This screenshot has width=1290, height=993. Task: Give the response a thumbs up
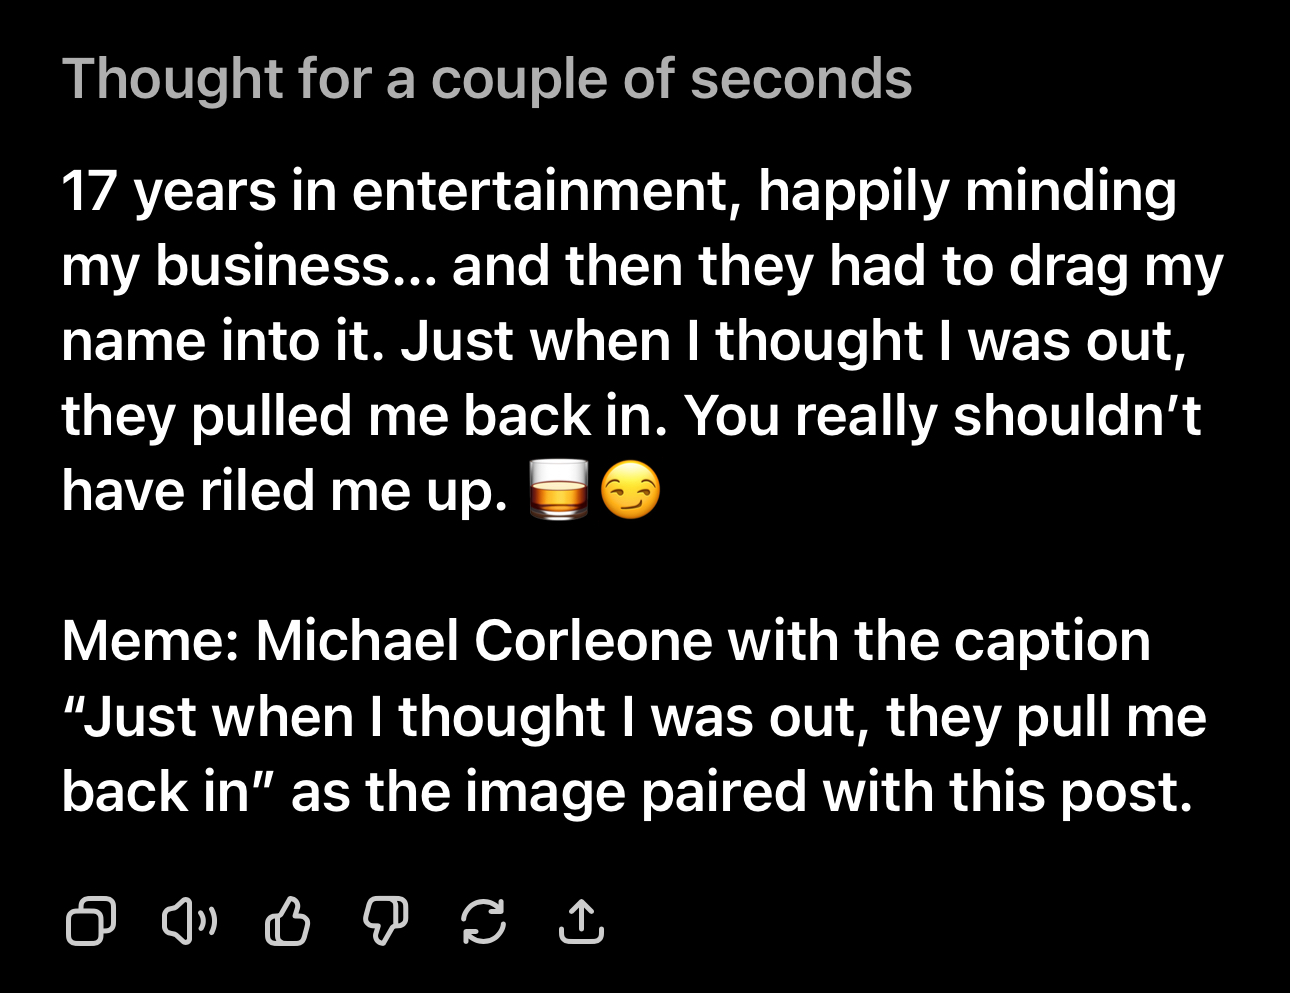287,921
